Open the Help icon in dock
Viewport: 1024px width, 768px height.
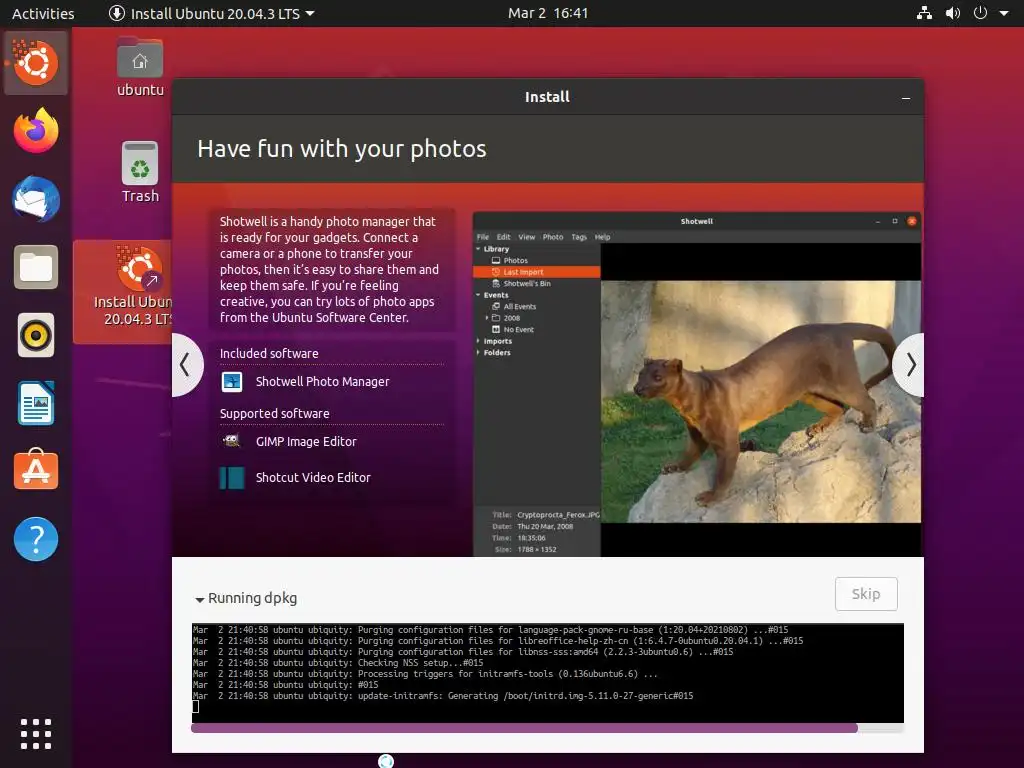click(x=36, y=539)
